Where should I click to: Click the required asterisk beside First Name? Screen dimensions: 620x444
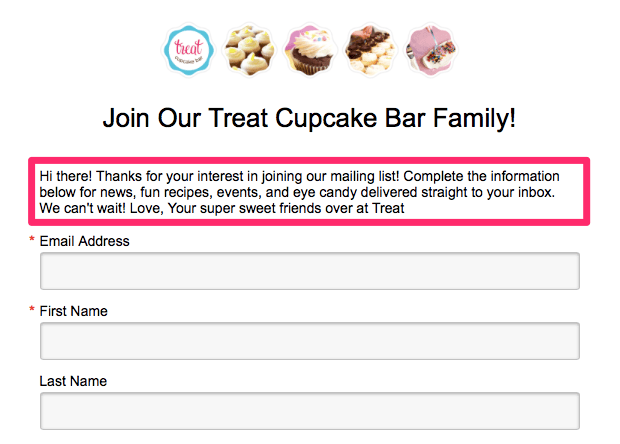pos(32,309)
